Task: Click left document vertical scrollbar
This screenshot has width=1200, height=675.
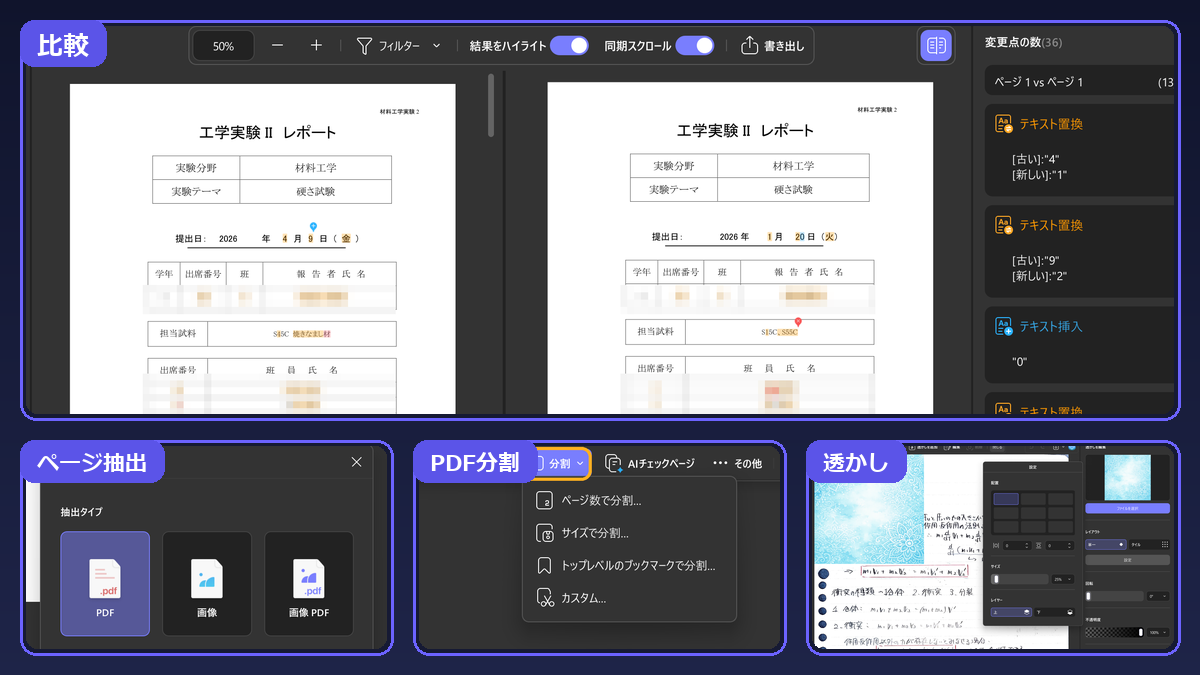Action: pyautogui.click(x=490, y=105)
